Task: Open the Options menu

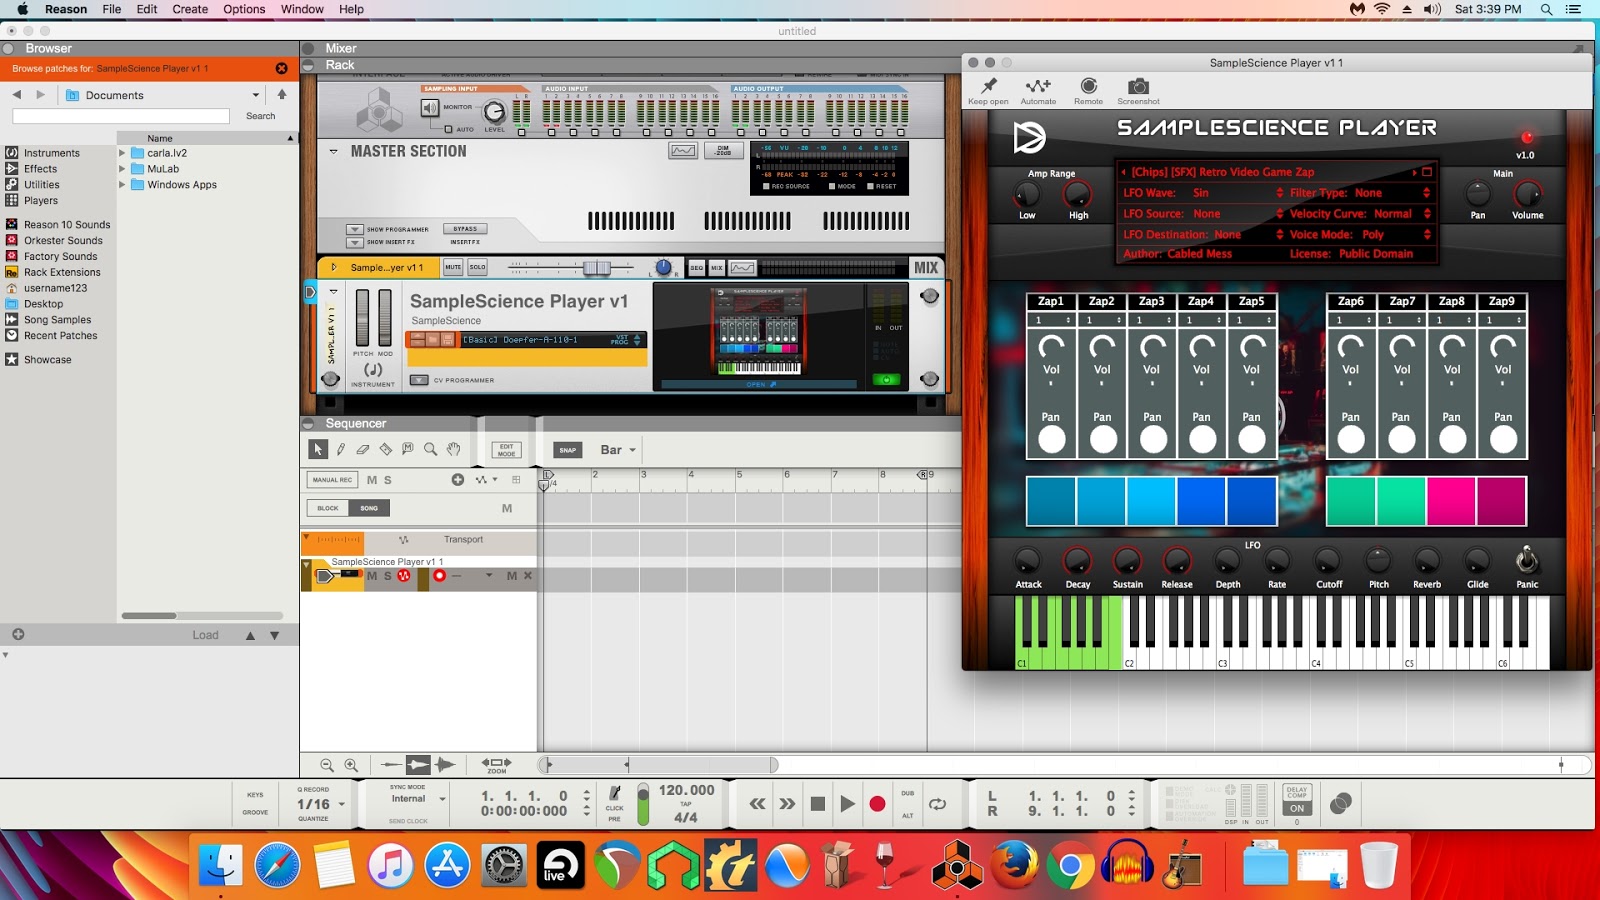Action: [x=244, y=9]
